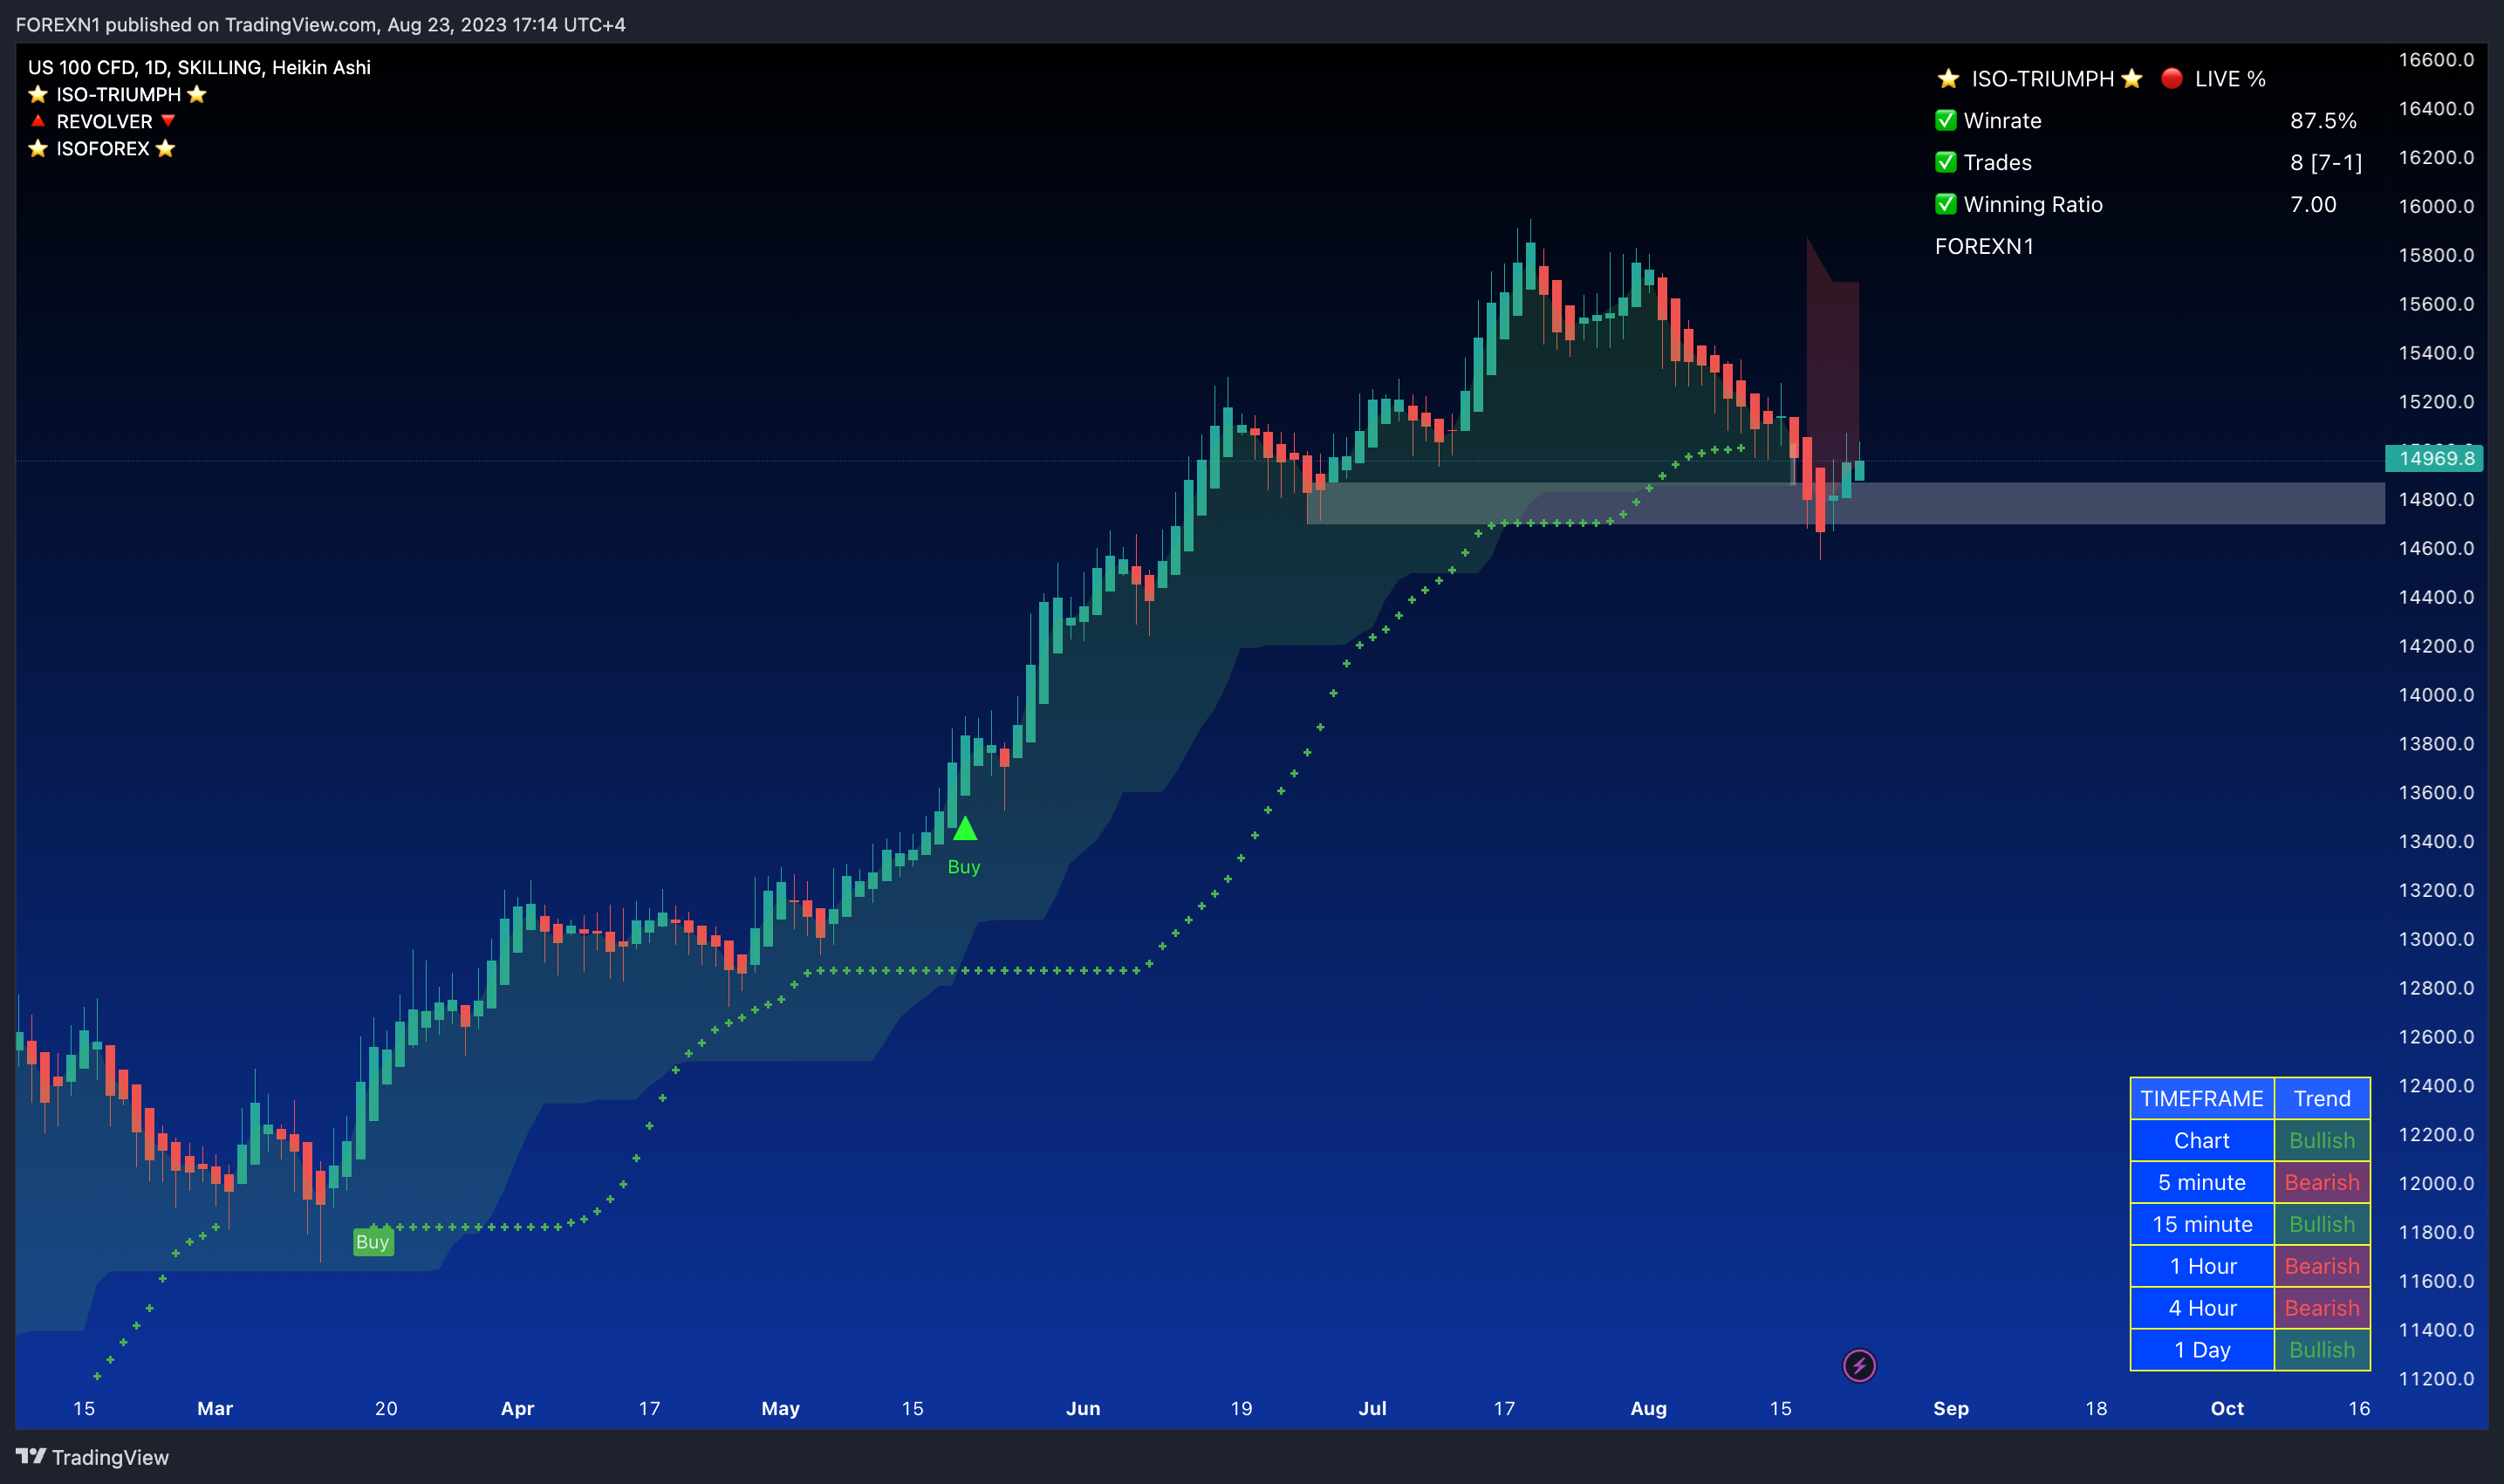Click the 1 Day timeframe cell
Viewport: 2504px width, 1484px height.
2202,1350
